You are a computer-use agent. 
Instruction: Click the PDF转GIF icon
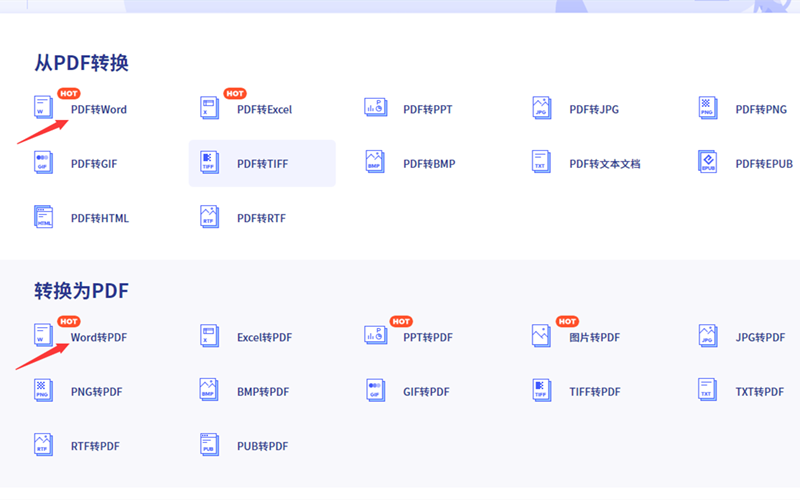(43, 163)
